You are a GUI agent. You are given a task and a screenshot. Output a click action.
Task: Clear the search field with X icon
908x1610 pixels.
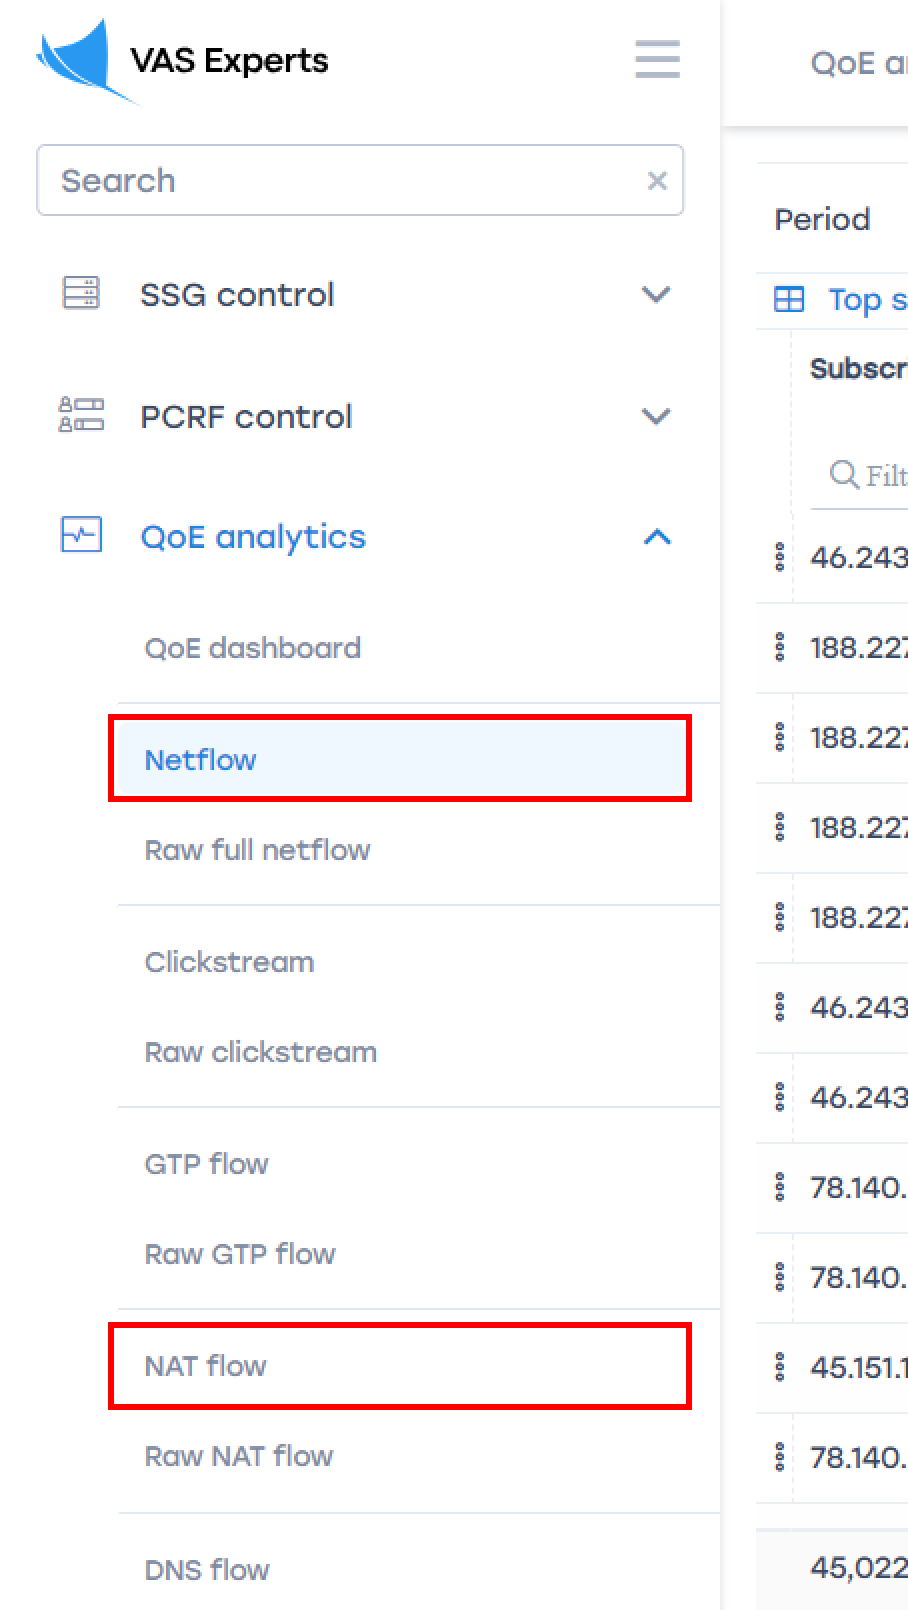pos(657,181)
